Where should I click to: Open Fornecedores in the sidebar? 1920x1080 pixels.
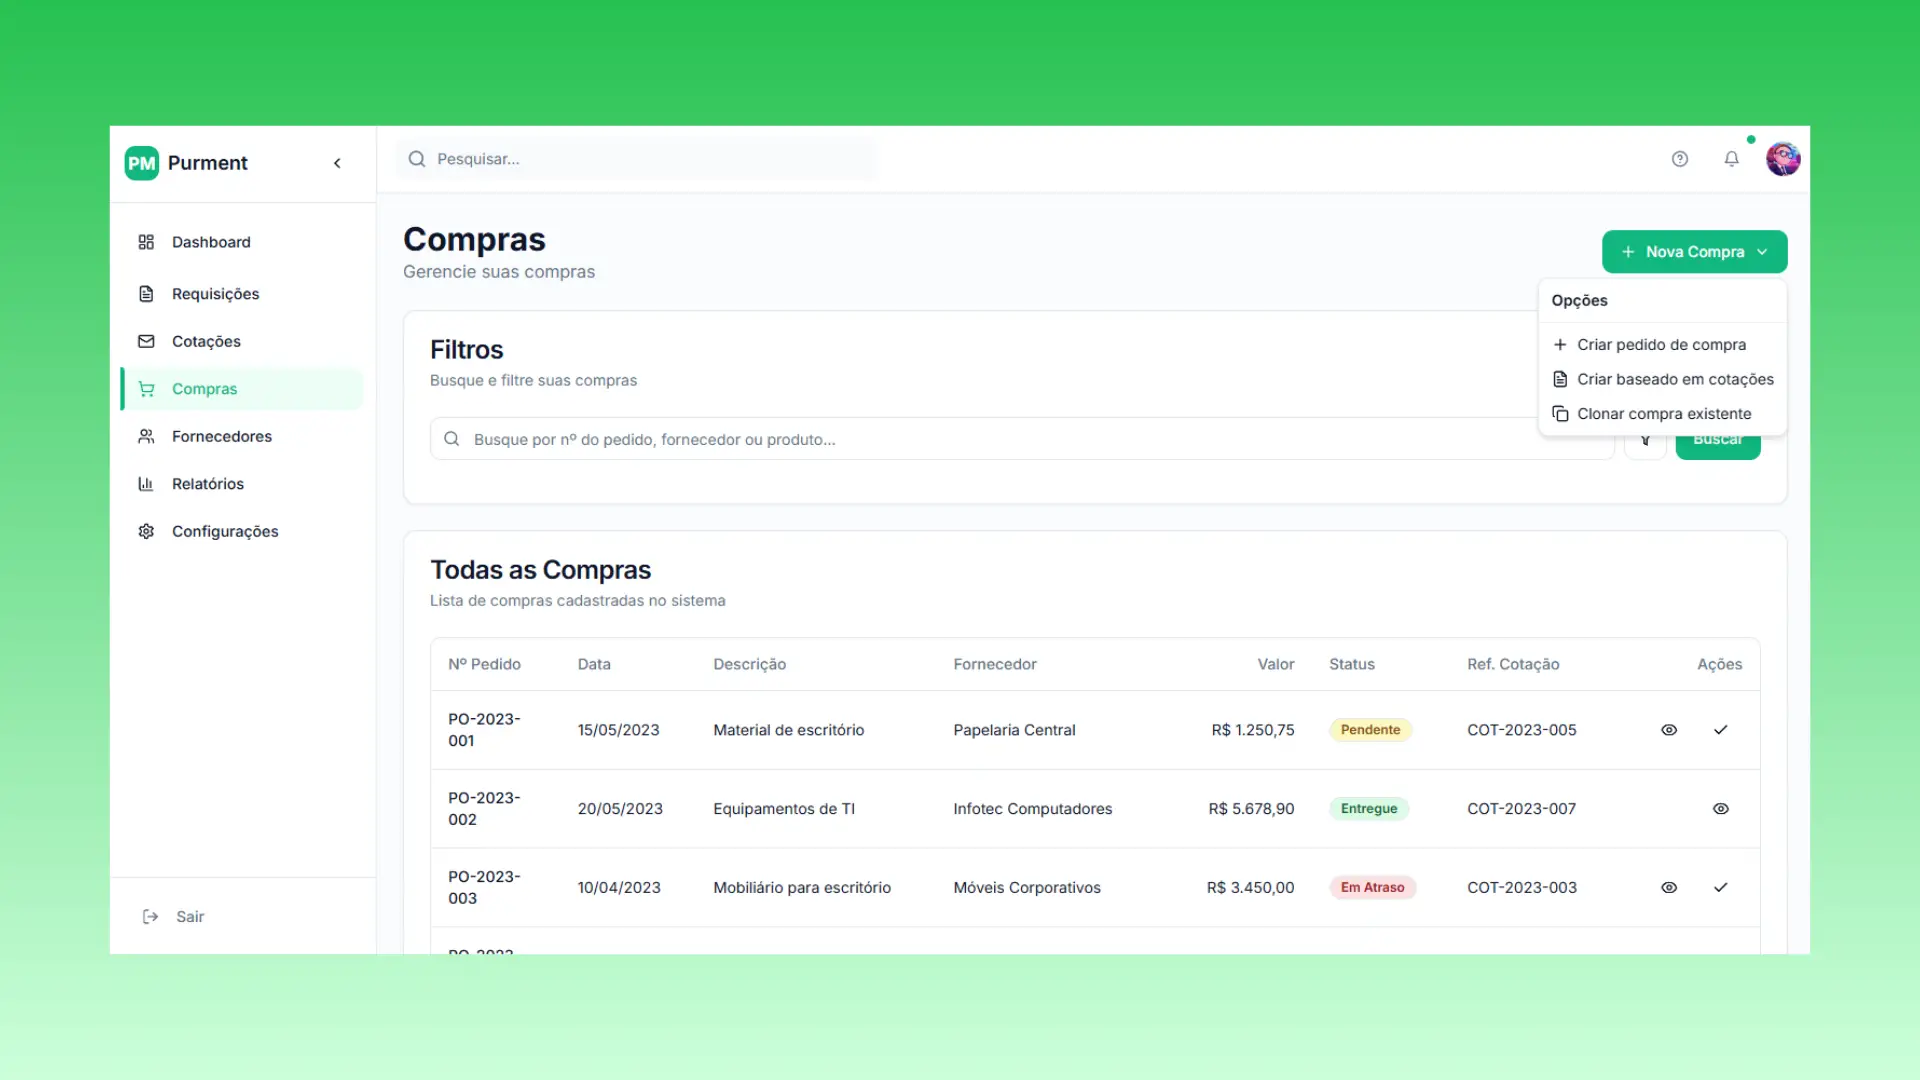click(242, 436)
